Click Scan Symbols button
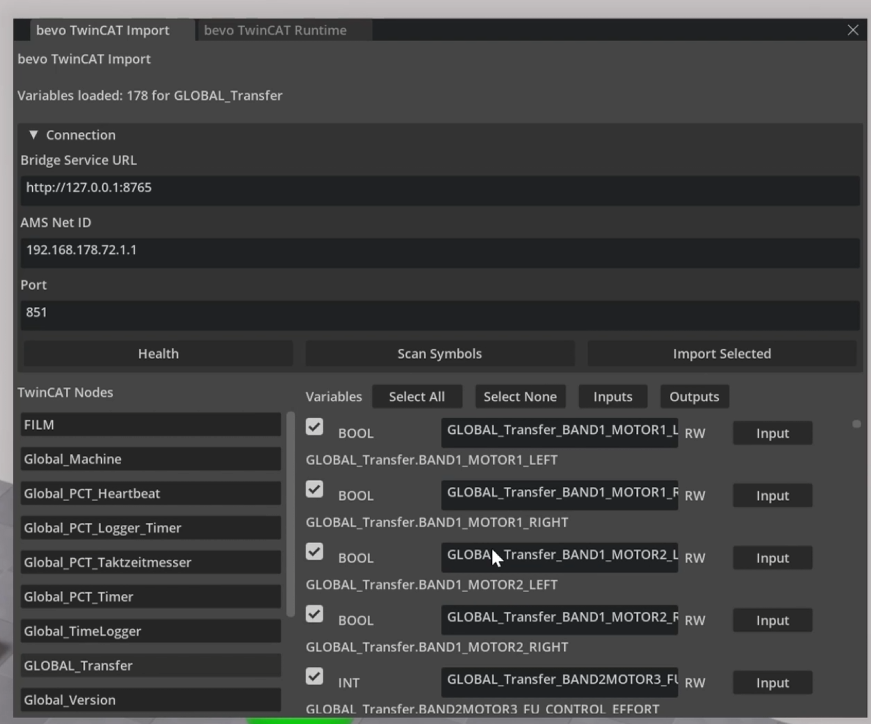871x724 pixels. point(439,354)
